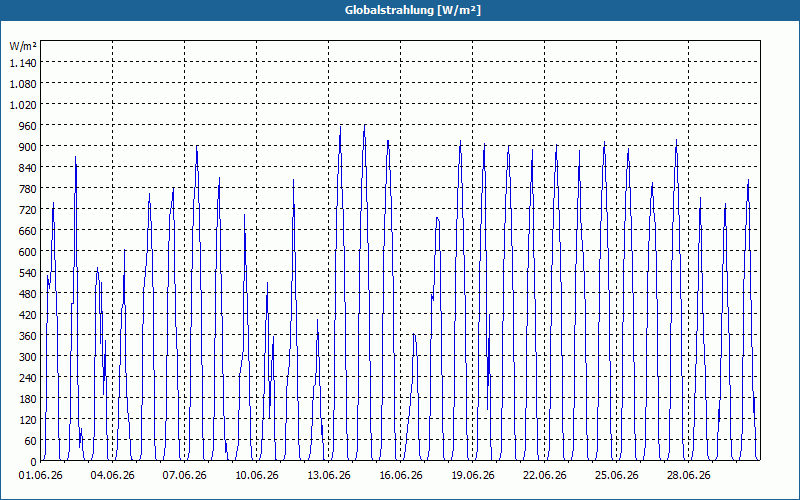Image resolution: width=800 pixels, height=500 pixels.
Task: Pick the 720 y-axis value
Action: tap(29, 210)
